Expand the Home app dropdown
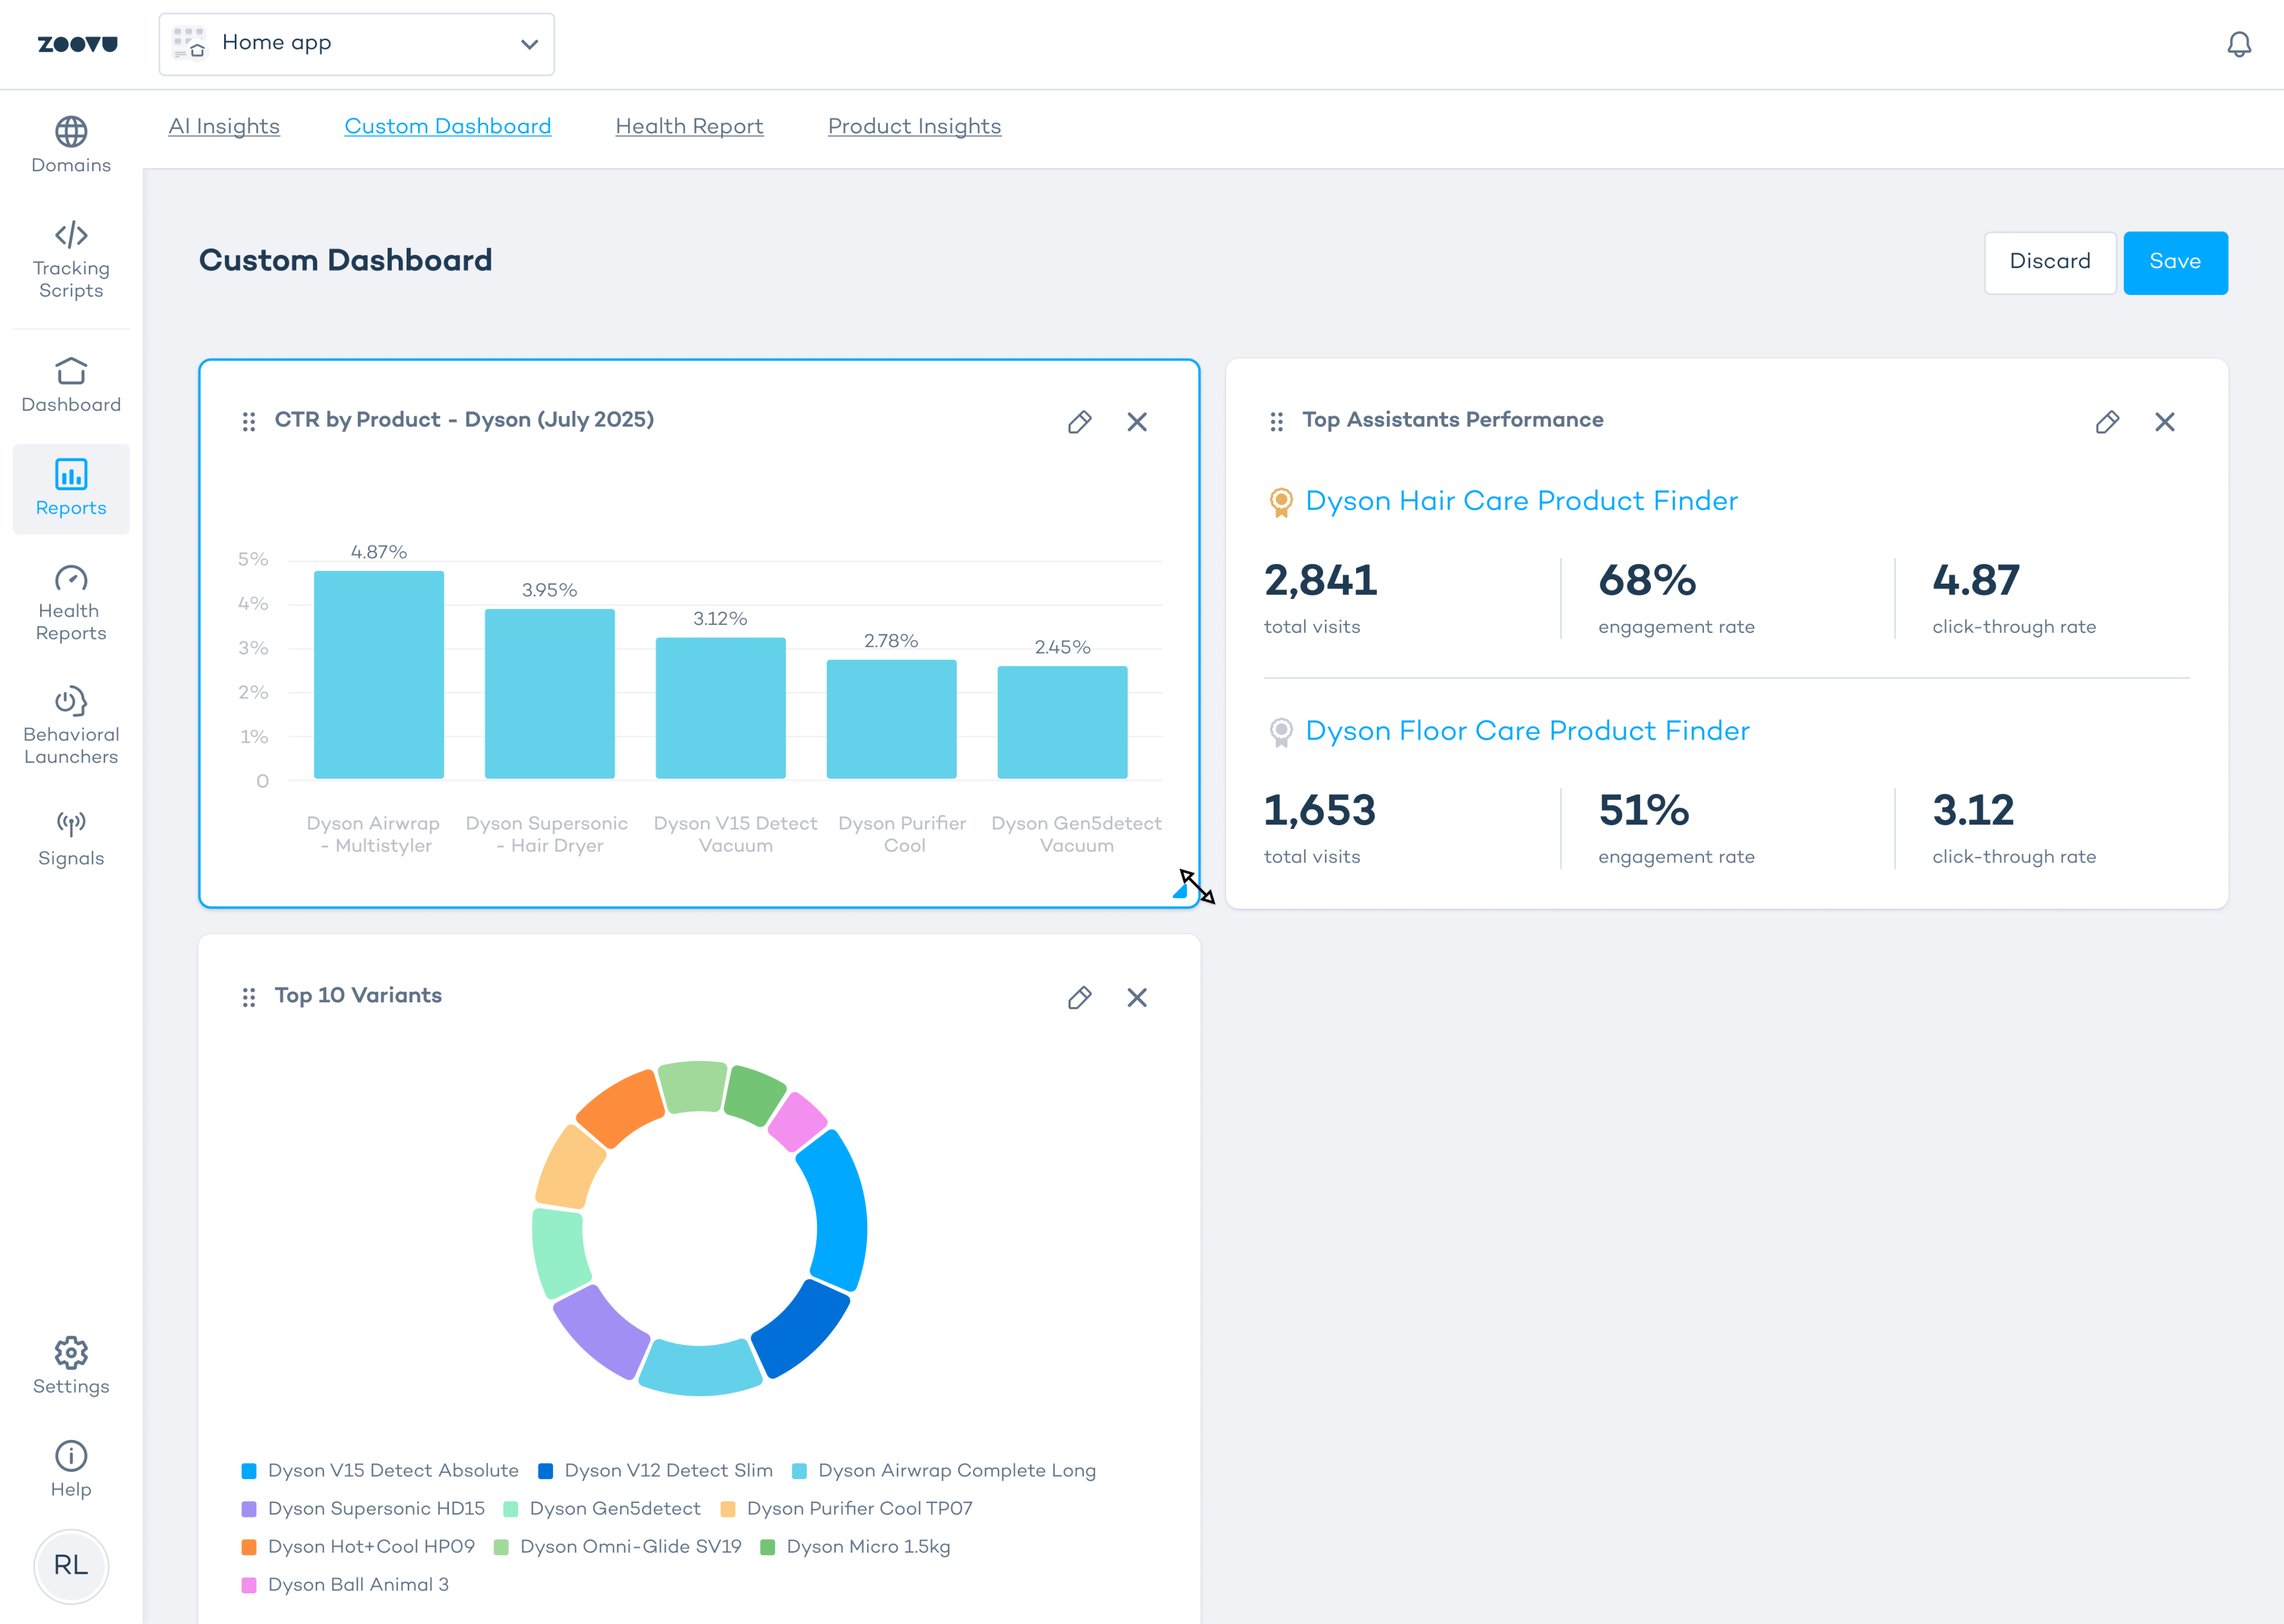The width and height of the screenshot is (2284, 1624). [356, 44]
